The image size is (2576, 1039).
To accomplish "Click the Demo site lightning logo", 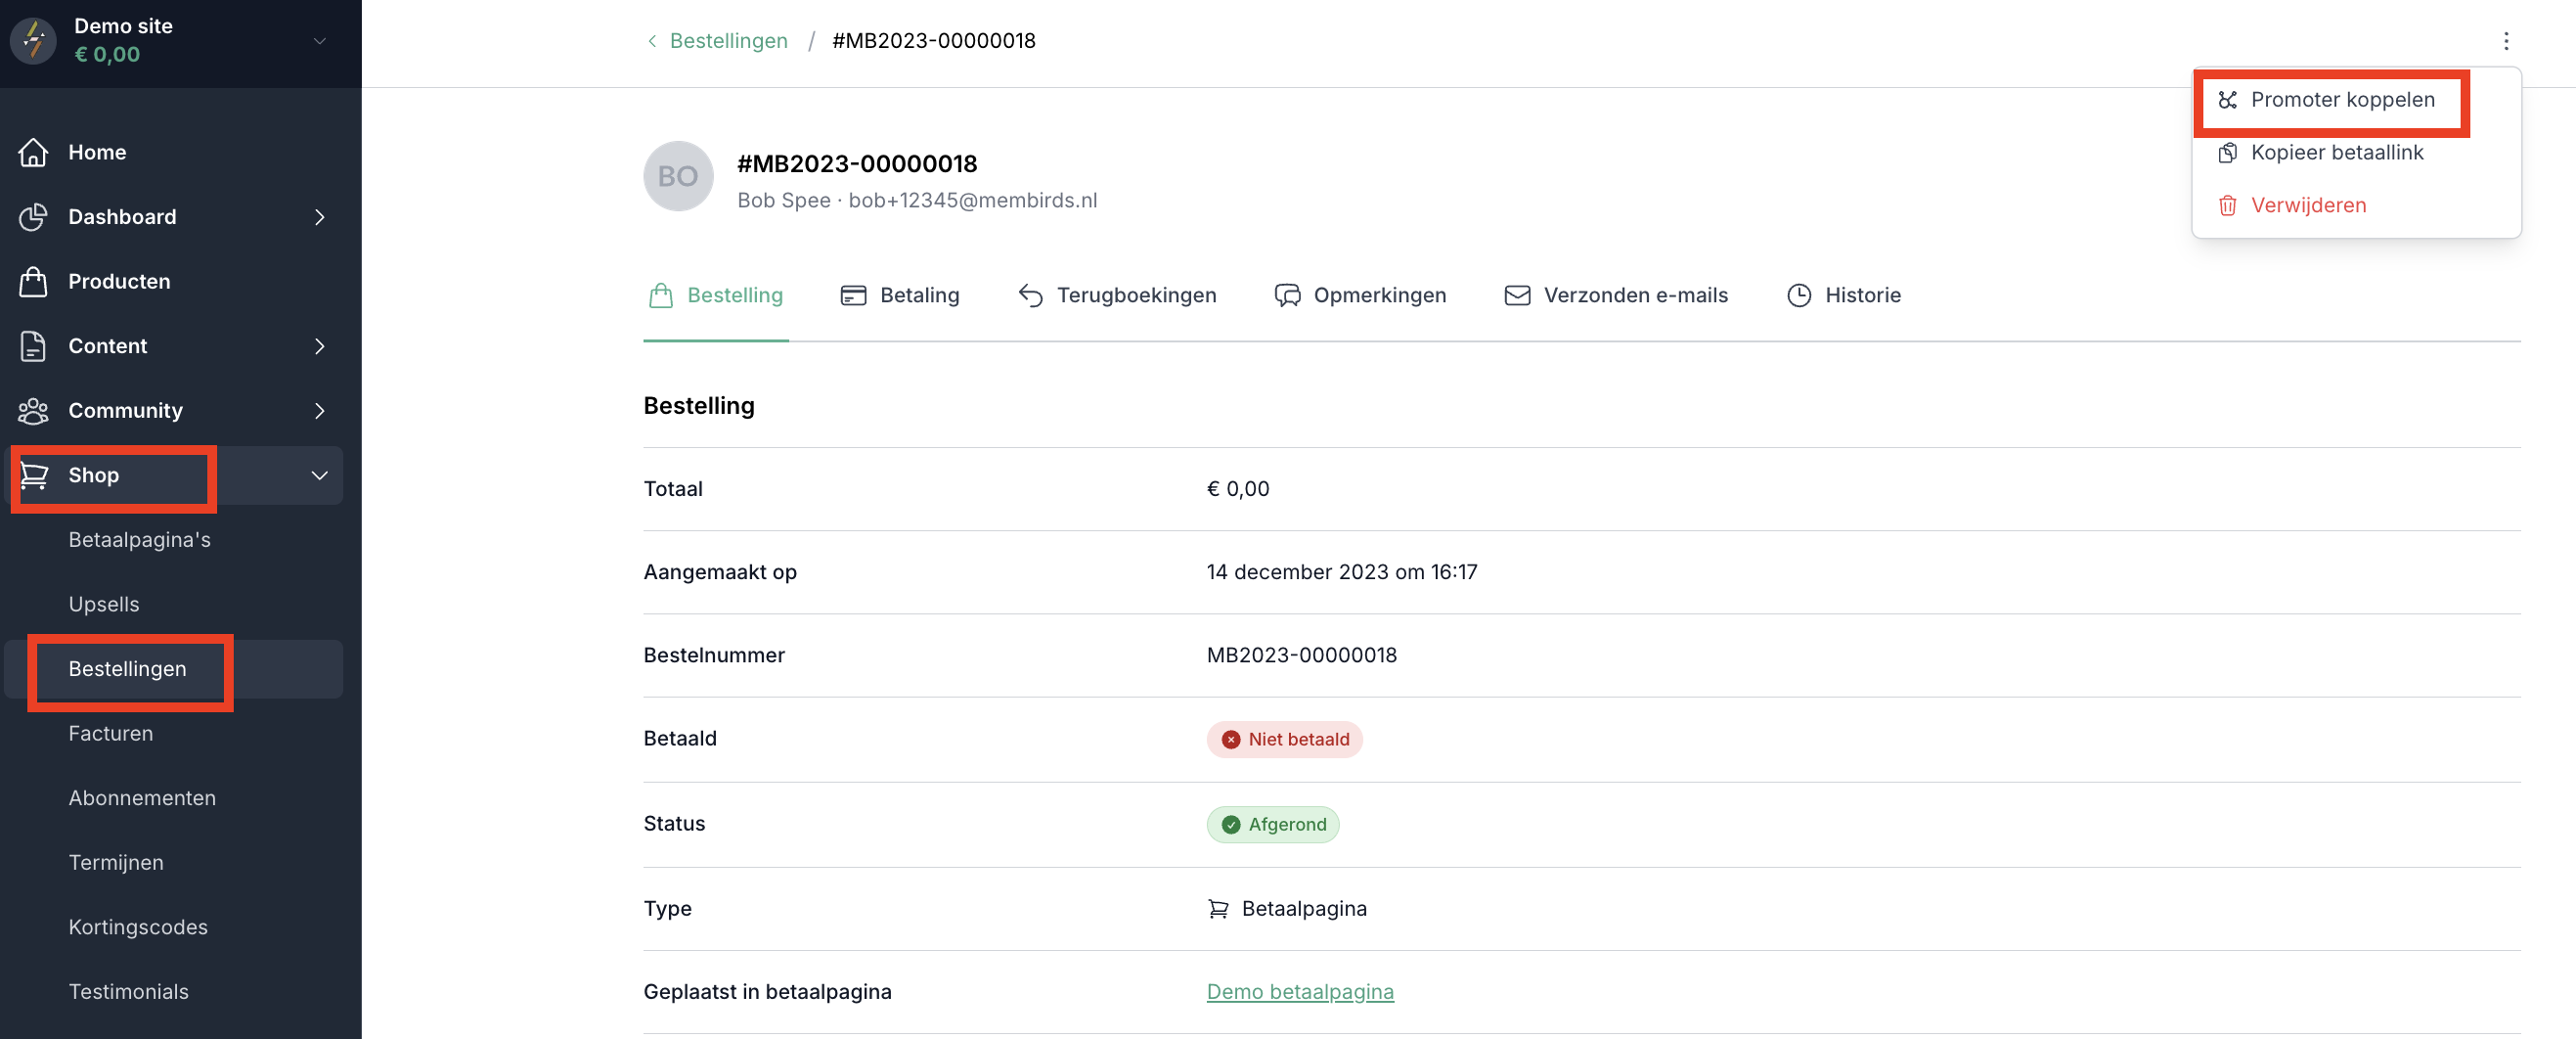I will pos(34,41).
